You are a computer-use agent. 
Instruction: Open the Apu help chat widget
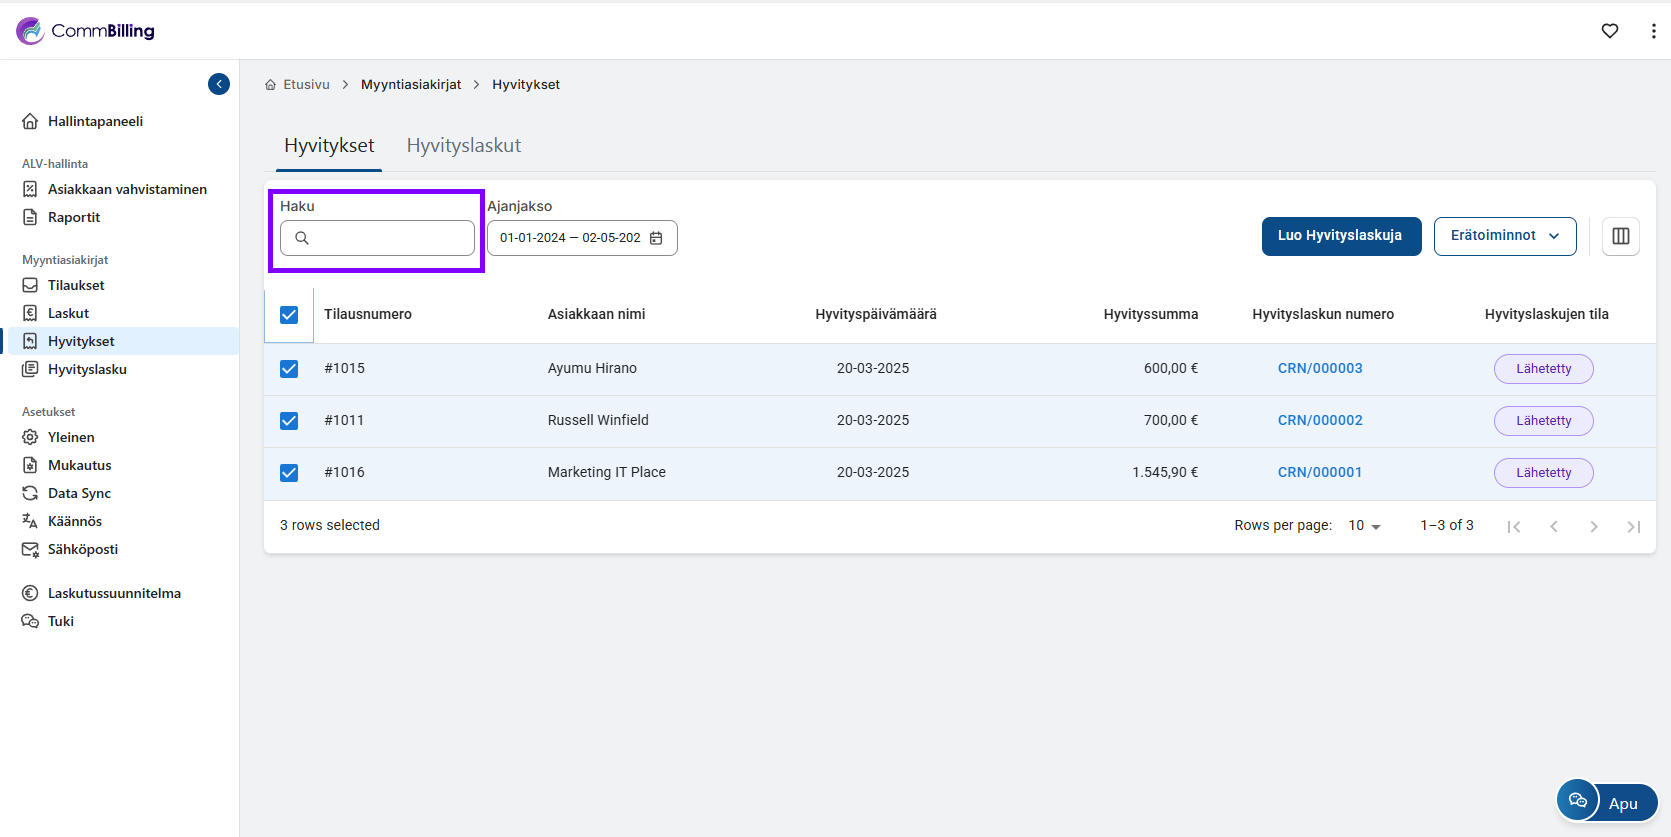[x=1607, y=802]
